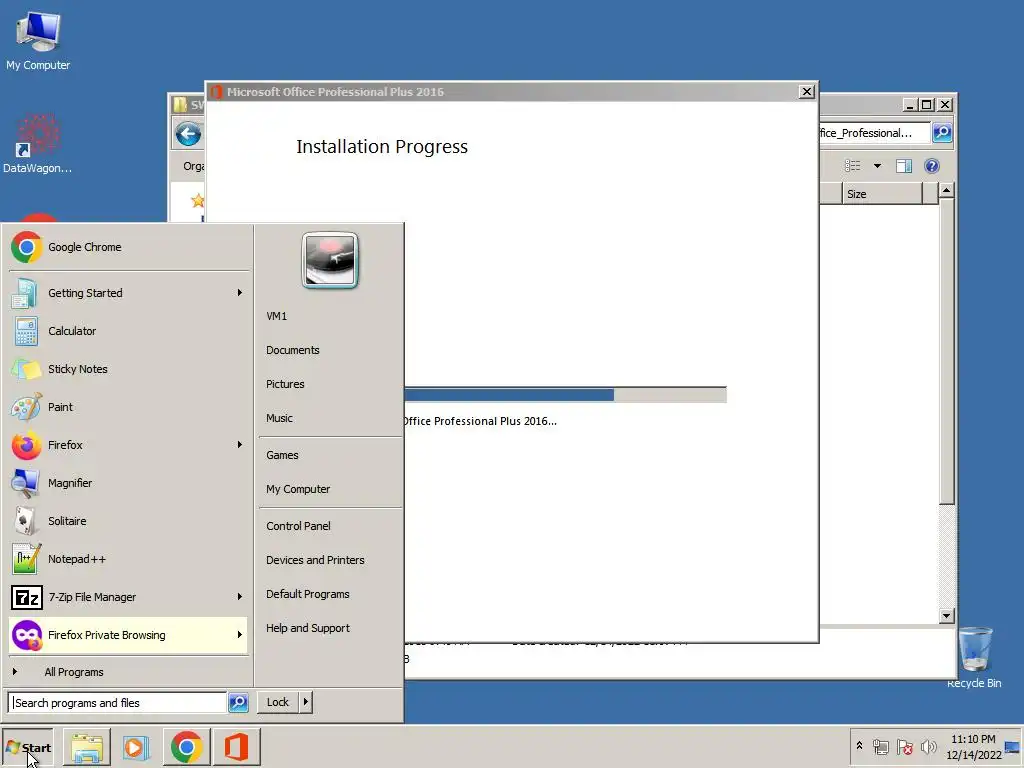1024x768 pixels.
Task: Click the Explorer search field
Action: 874,133
